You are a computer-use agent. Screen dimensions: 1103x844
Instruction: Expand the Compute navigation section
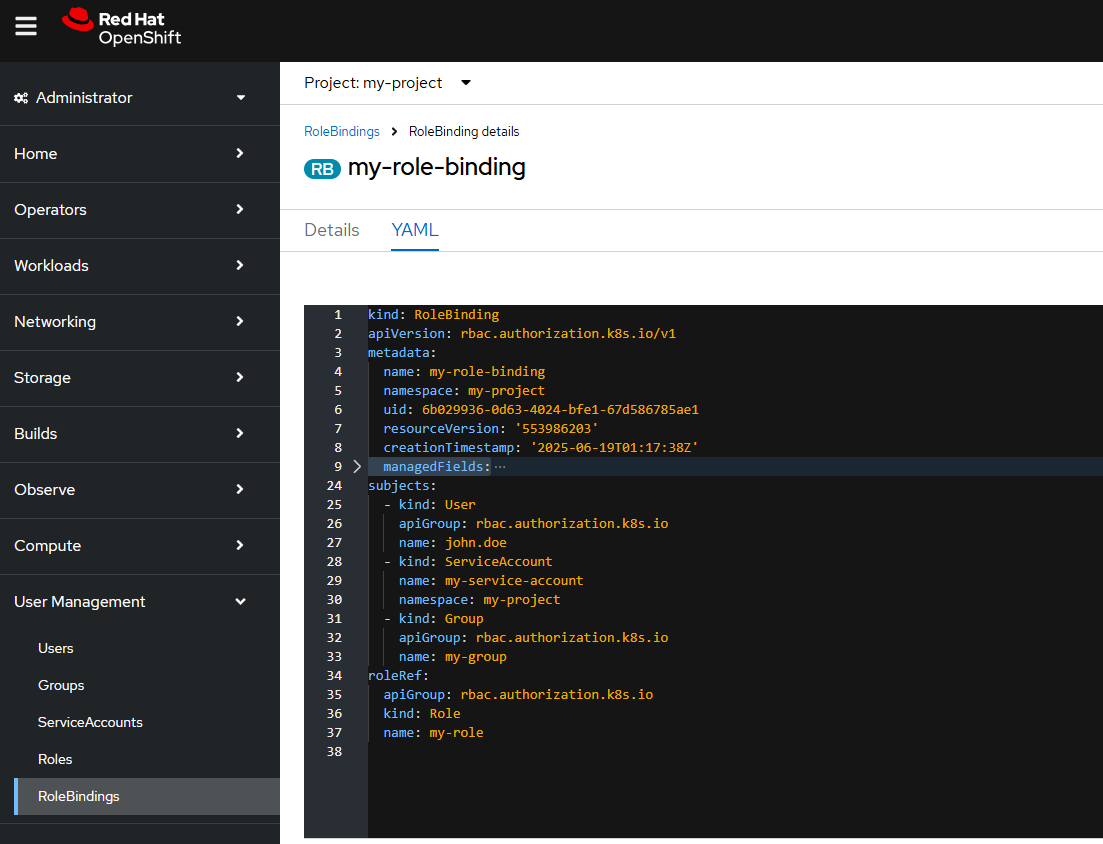click(140, 546)
